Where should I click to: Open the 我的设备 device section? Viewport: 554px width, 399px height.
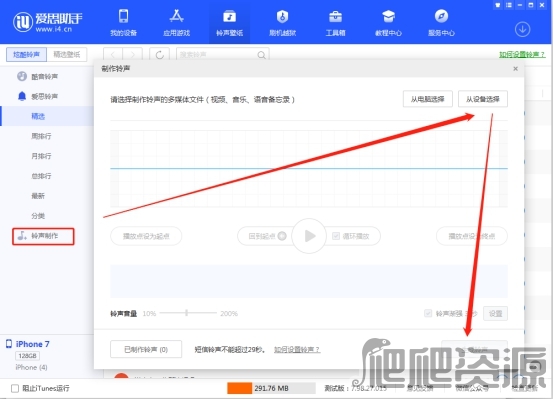tap(124, 23)
